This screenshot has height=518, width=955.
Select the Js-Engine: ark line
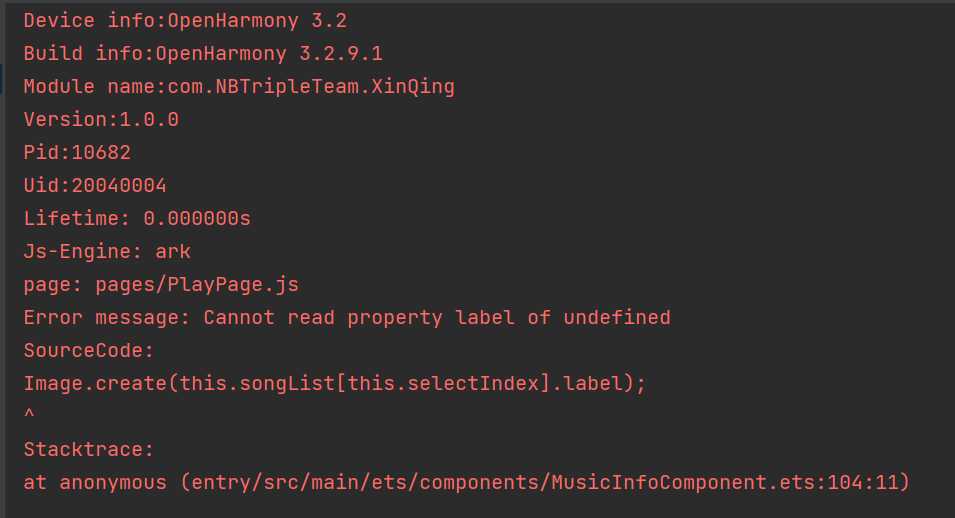pyautogui.click(x=107, y=251)
